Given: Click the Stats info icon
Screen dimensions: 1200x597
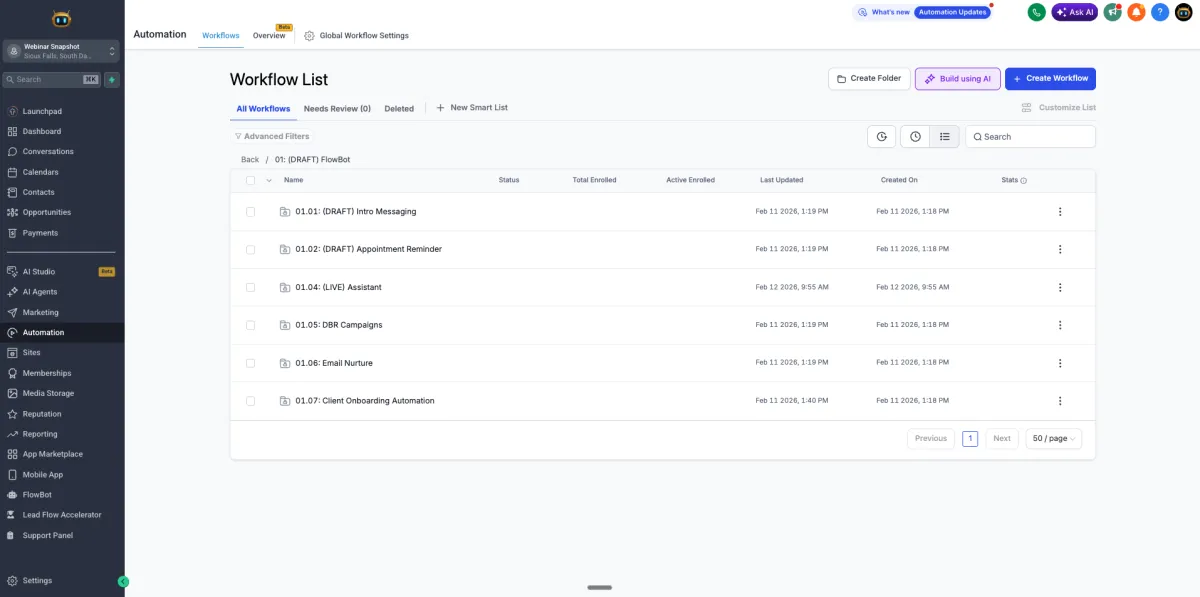Looking at the screenshot, I should 1024,180.
